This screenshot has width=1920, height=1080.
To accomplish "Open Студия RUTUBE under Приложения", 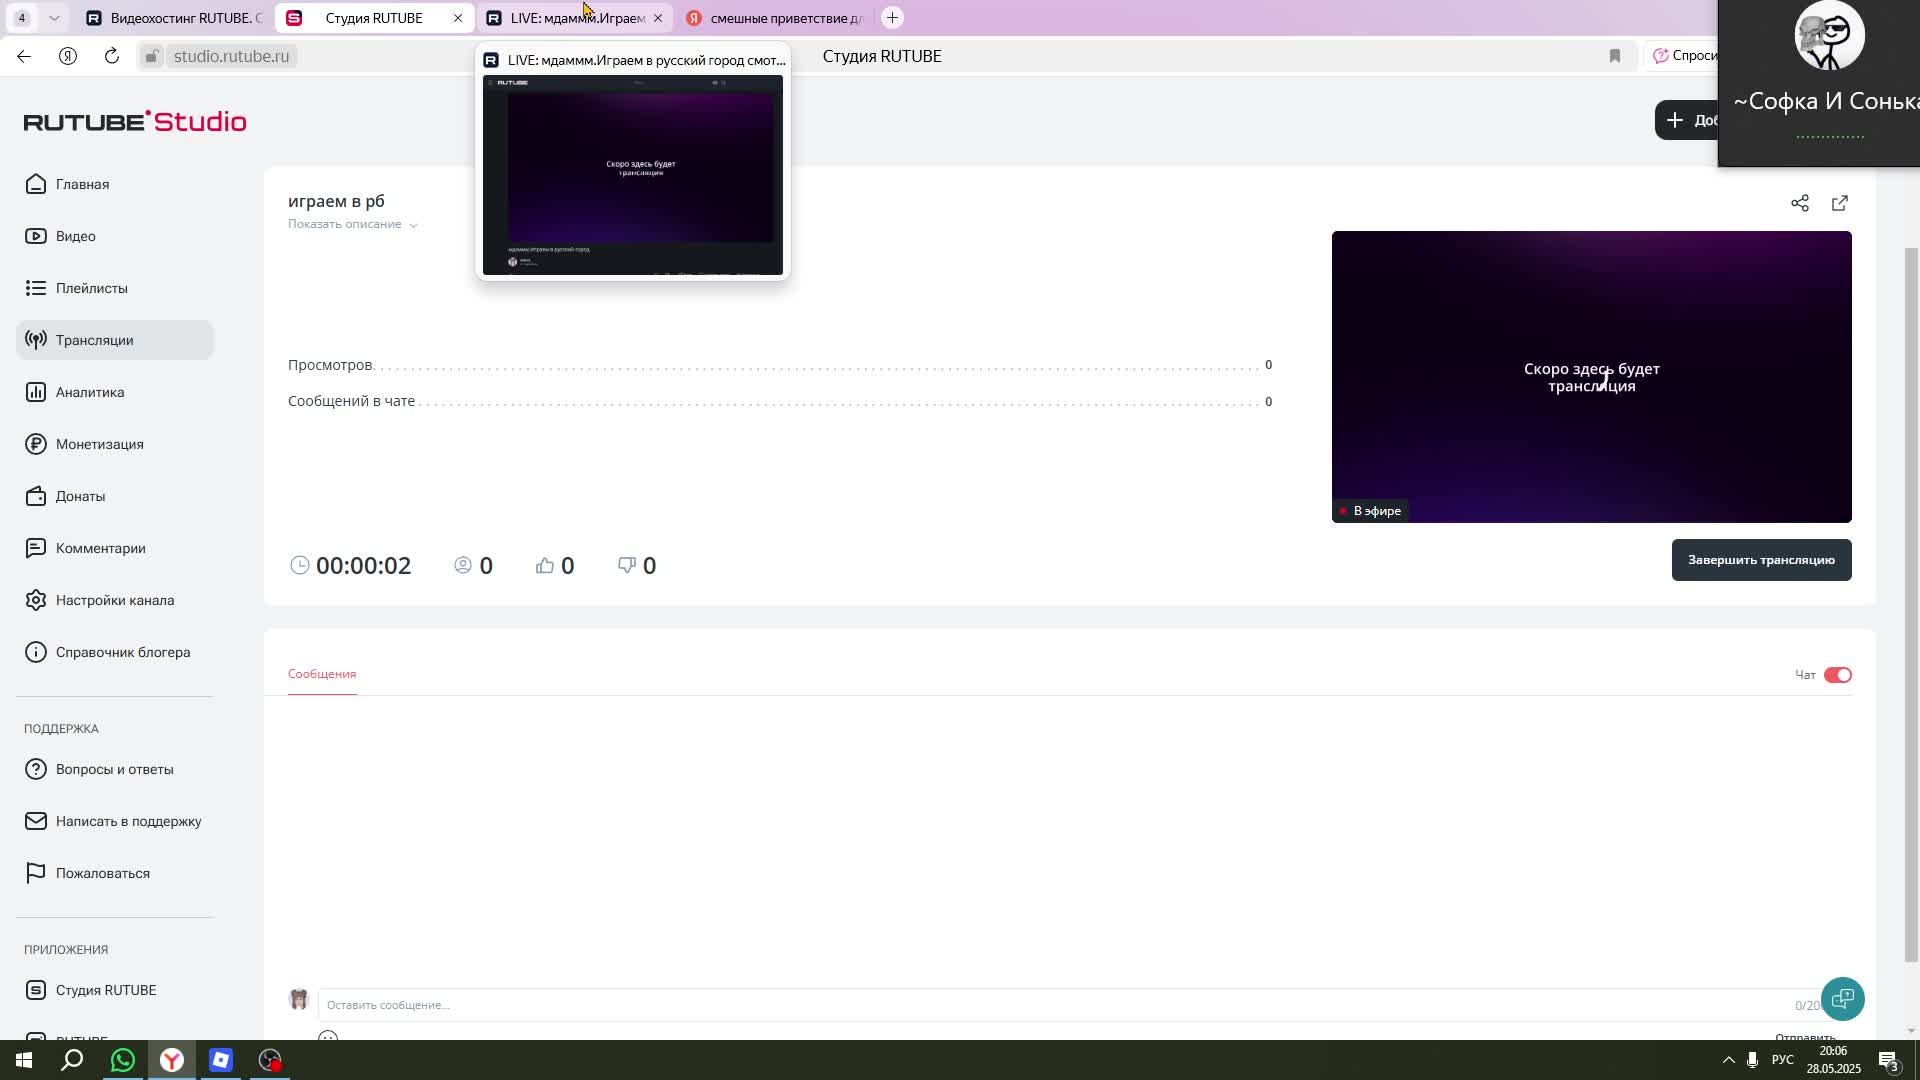I will [115, 990].
